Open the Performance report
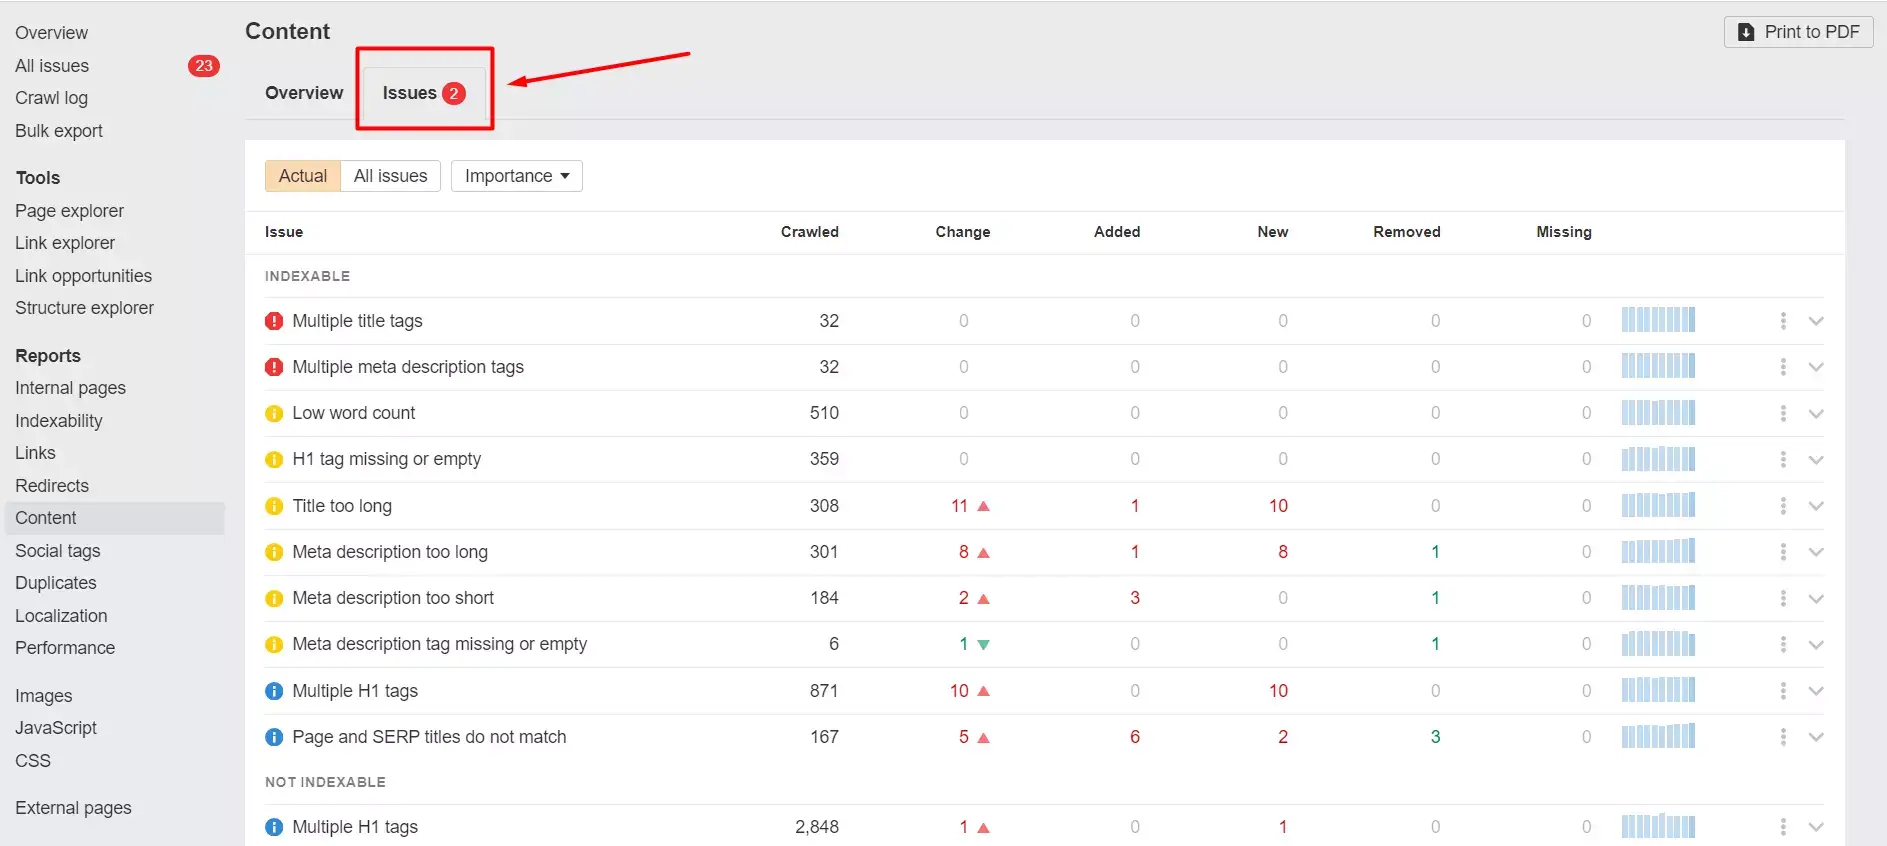The height and width of the screenshot is (846, 1887). point(65,648)
